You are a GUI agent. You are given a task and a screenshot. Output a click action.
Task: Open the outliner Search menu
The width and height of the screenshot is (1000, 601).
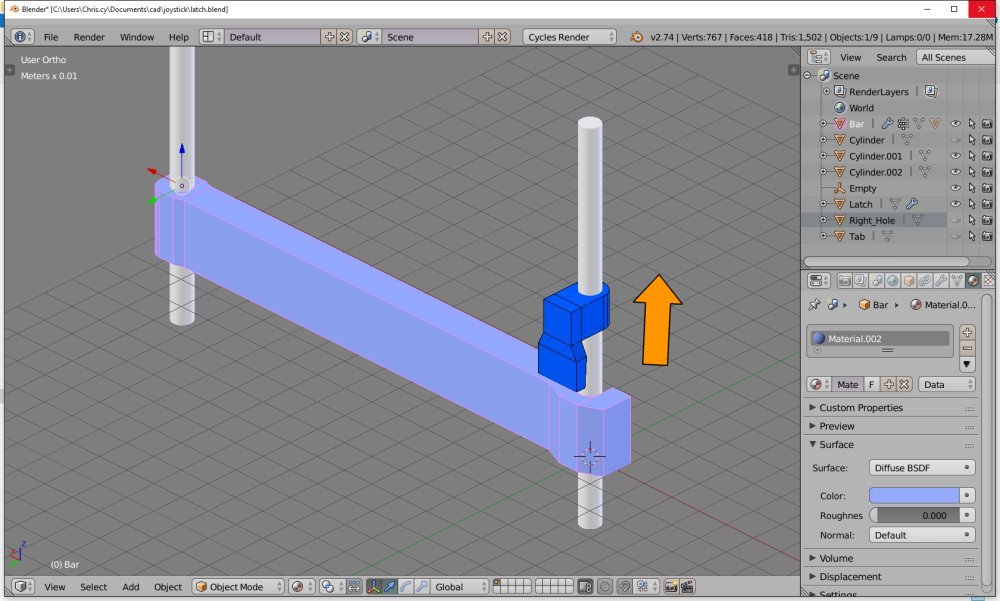(891, 57)
